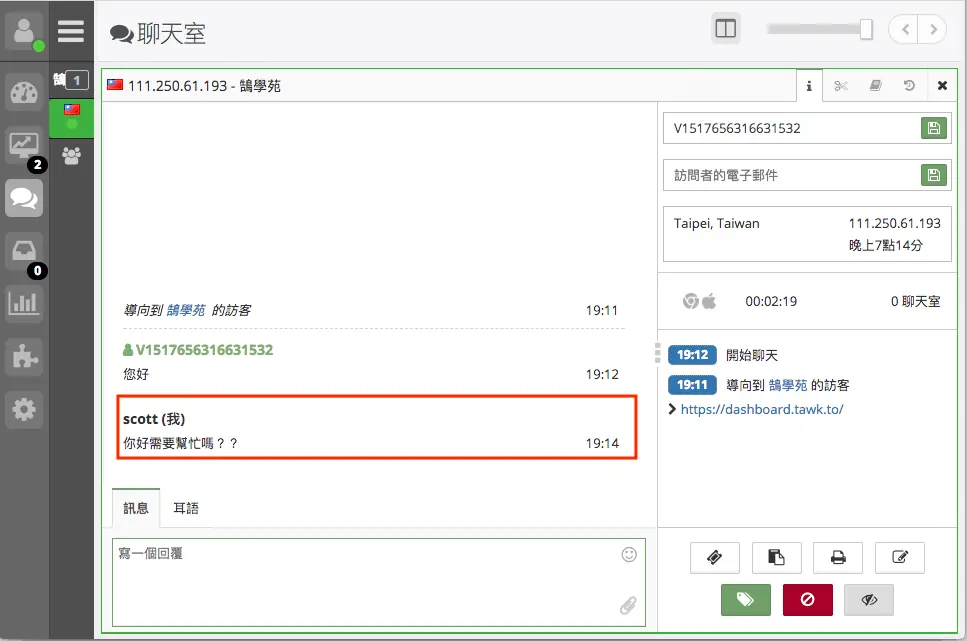
Task: Open 鴿學苑 link in the activity timeline
Action: [788, 386]
